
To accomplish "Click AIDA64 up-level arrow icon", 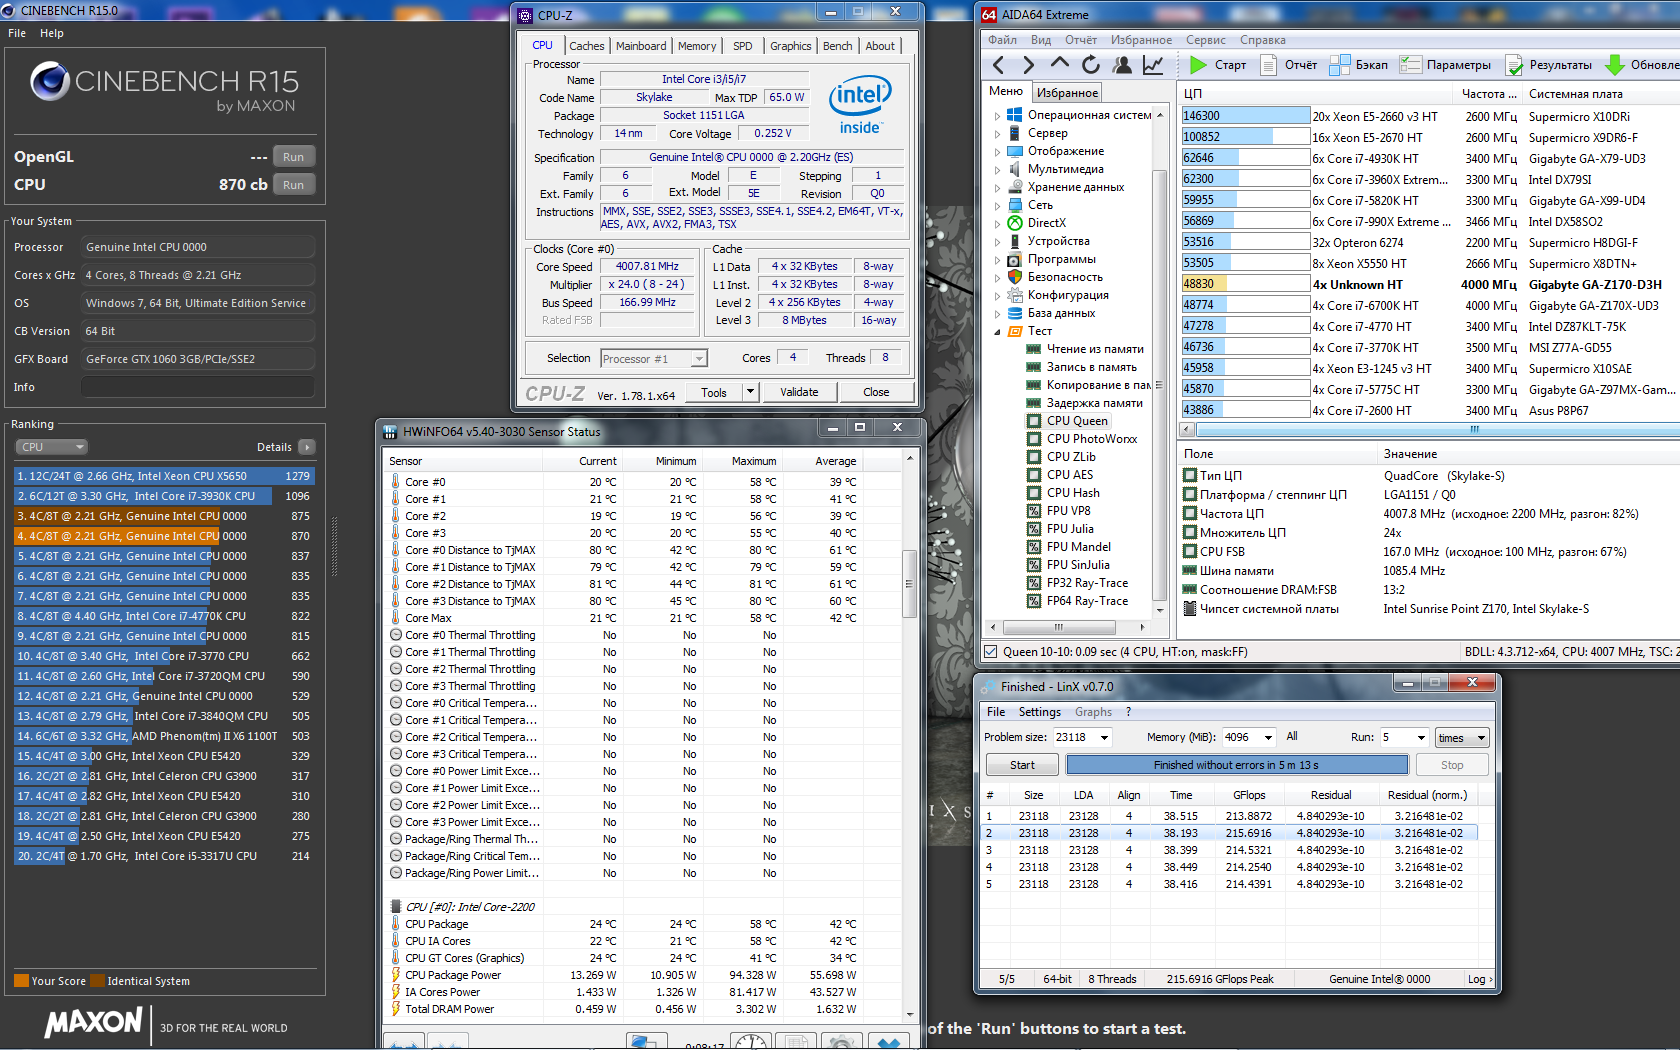I will pos(1060,64).
